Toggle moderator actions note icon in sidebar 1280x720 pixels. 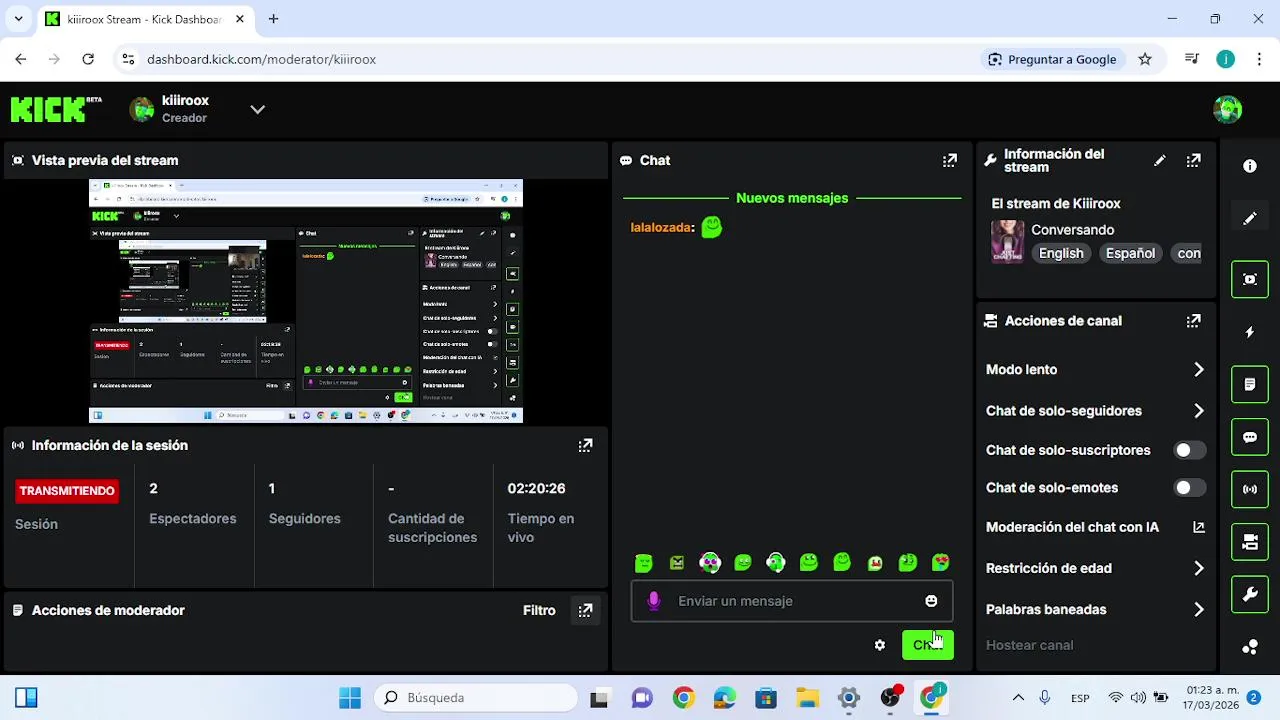coord(1250,384)
